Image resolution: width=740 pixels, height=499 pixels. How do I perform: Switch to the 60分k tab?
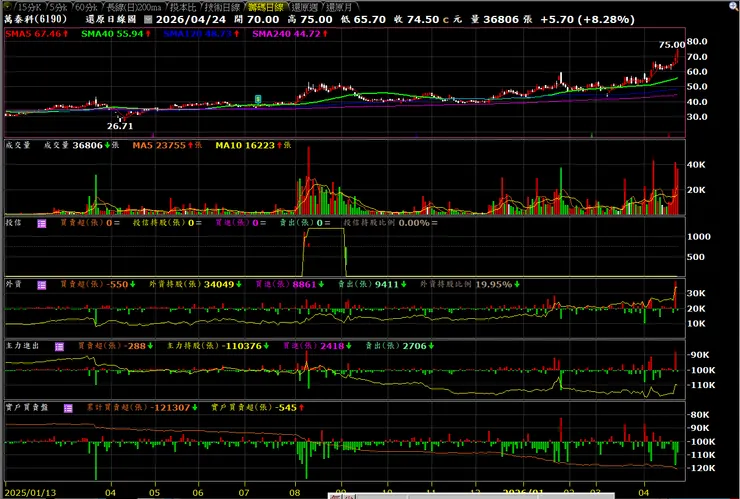click(85, 7)
